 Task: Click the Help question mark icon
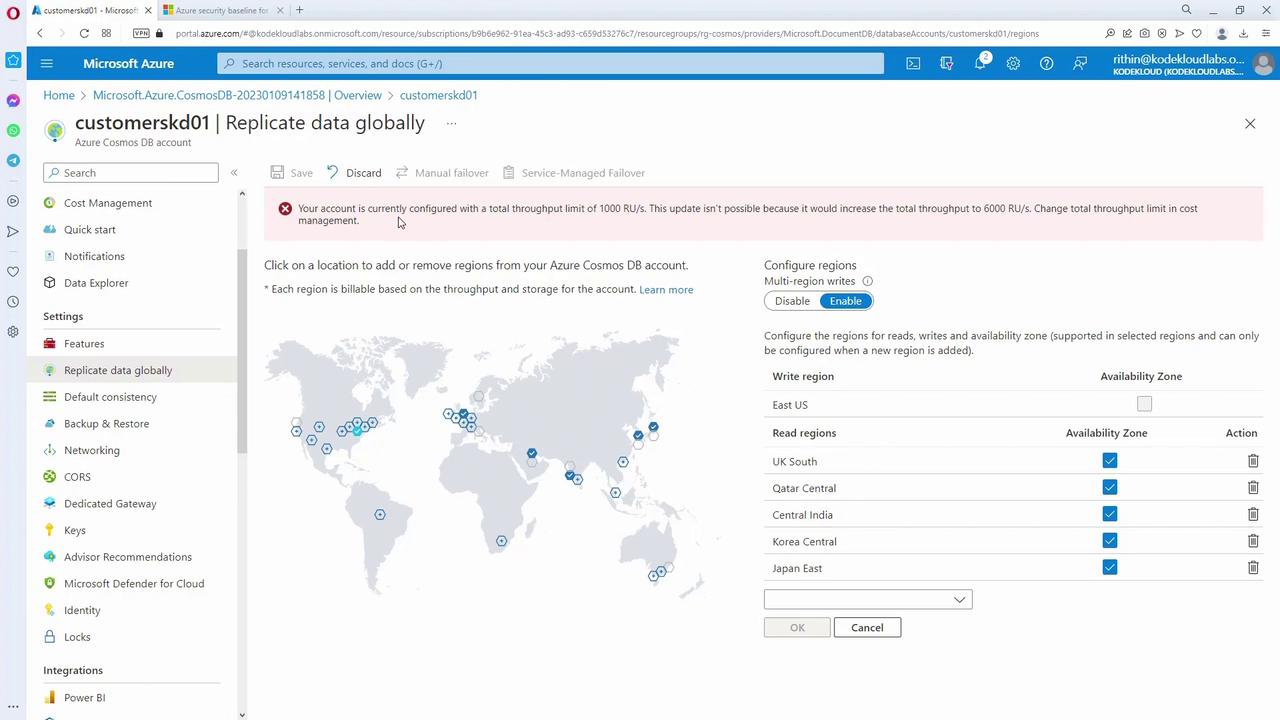point(1046,63)
